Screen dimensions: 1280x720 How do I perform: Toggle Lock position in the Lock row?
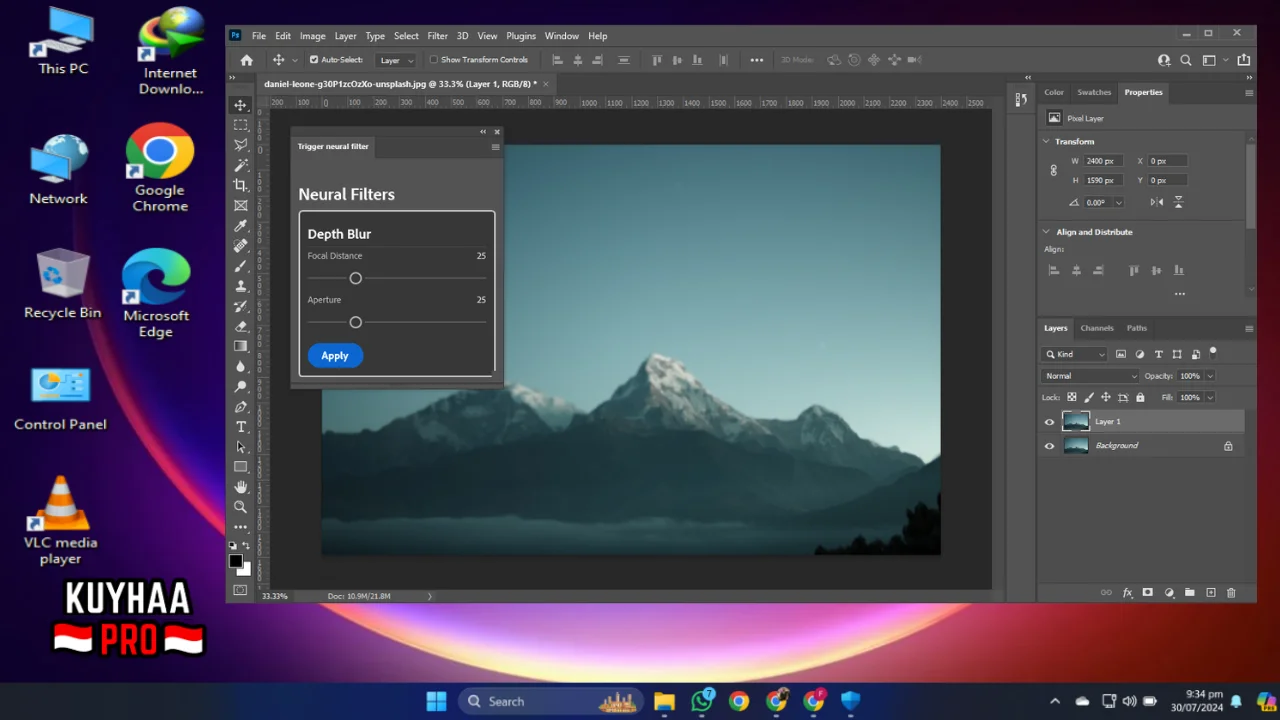[1106, 397]
